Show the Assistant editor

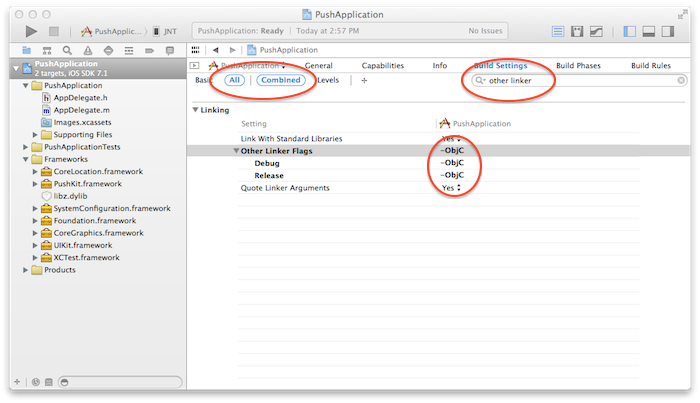pyautogui.click(x=577, y=31)
